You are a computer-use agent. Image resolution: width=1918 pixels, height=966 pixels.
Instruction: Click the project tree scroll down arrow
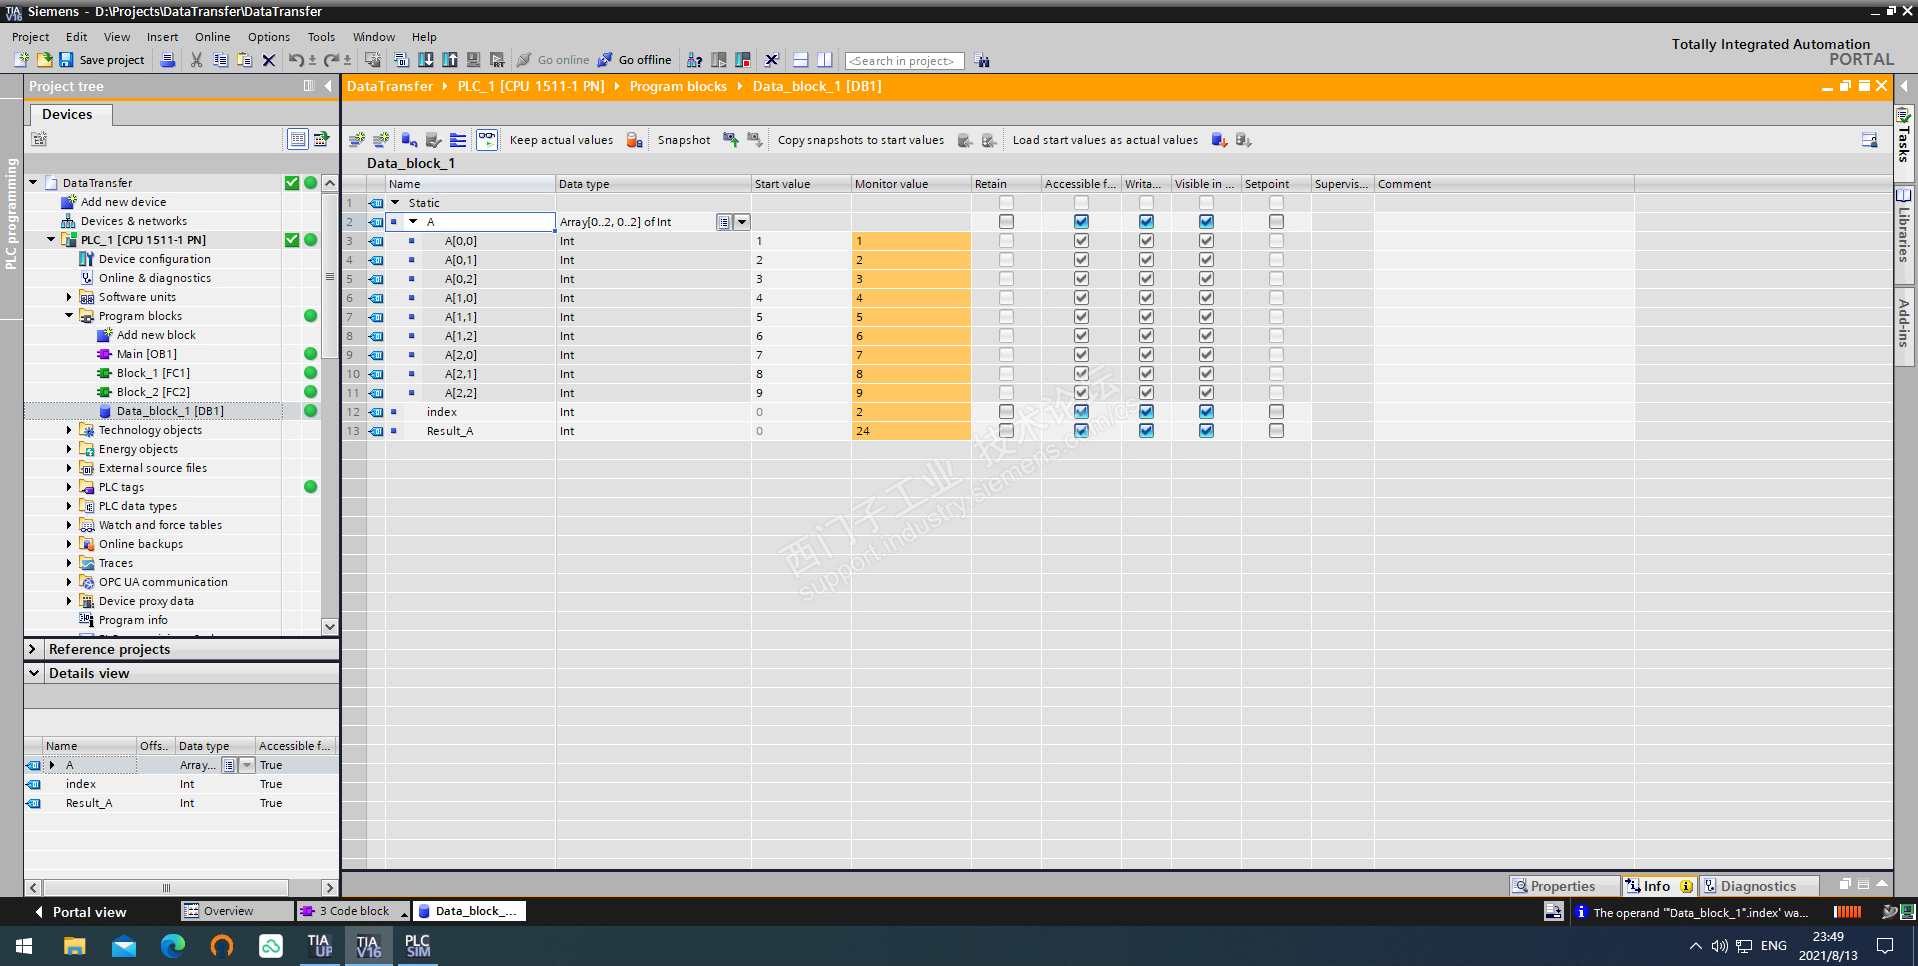(330, 627)
